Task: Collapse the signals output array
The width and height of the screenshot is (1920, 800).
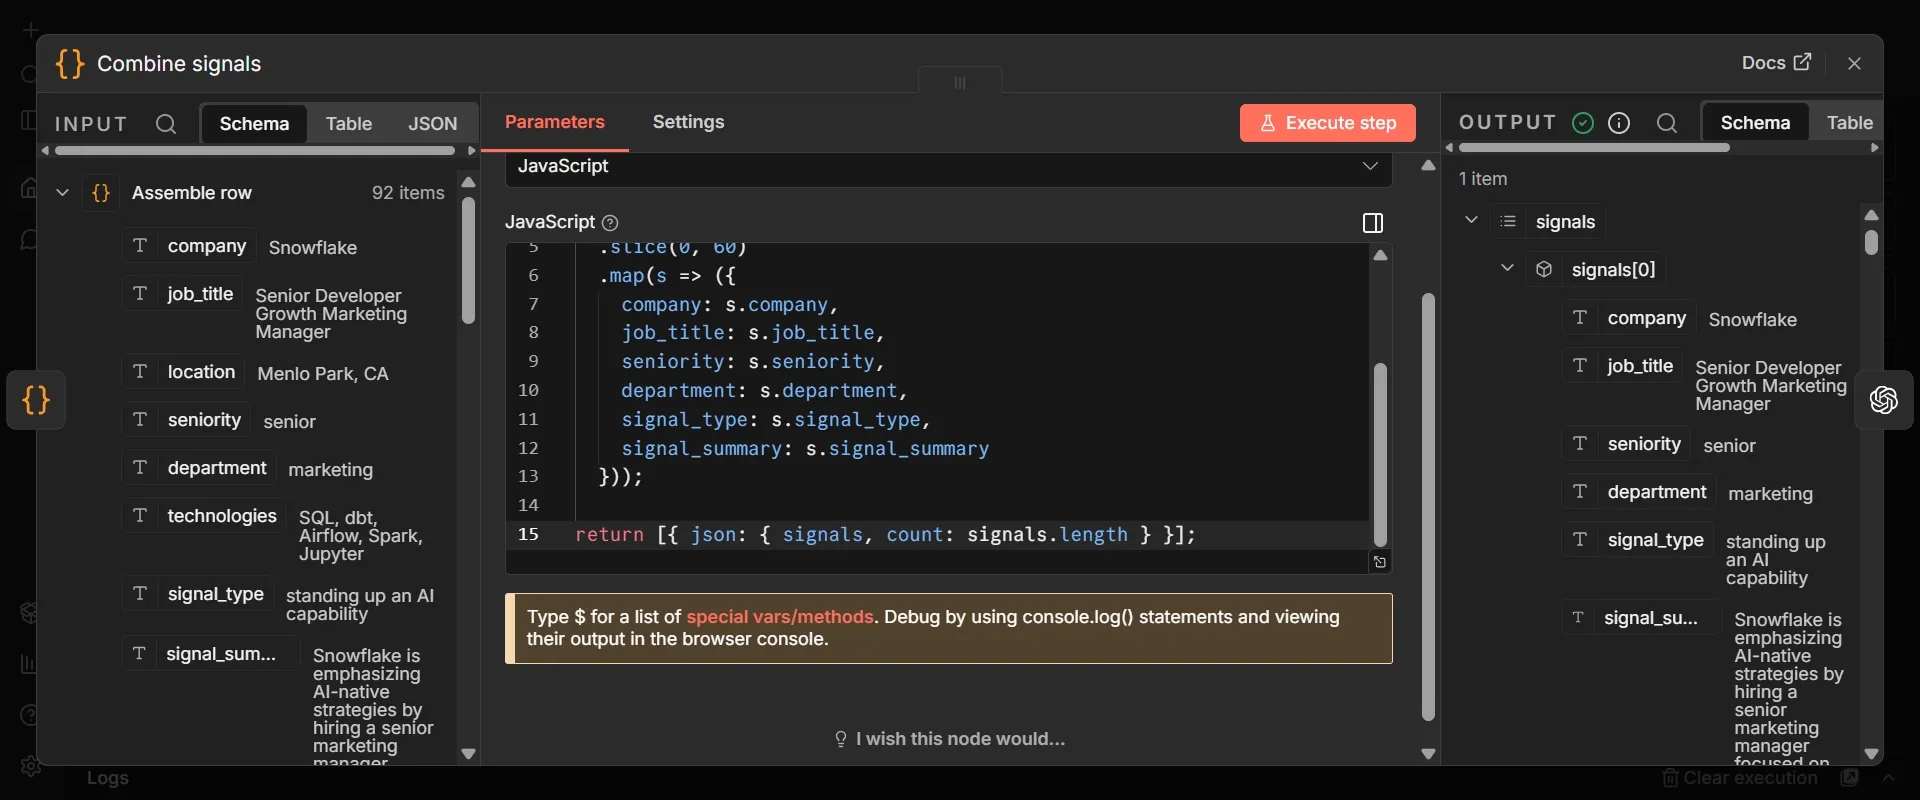Action: [1471, 221]
